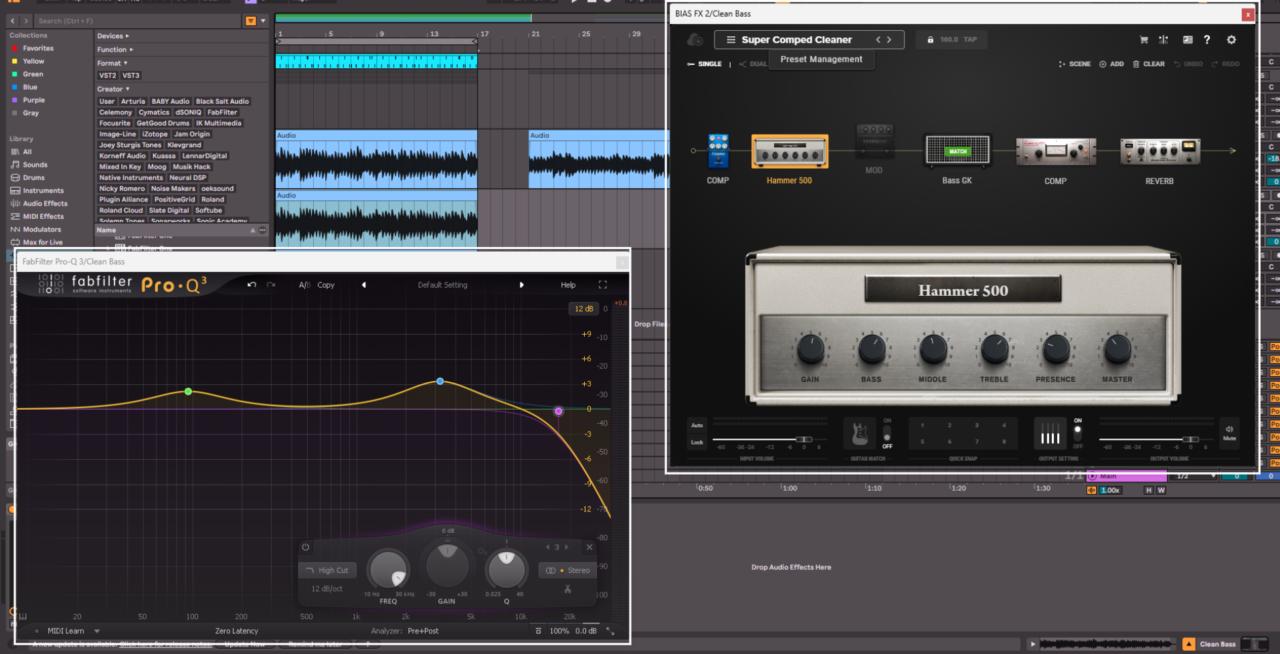This screenshot has height=654, width=1280.
Task: Switch to DUAL signal path mode
Action: [x=752, y=64]
